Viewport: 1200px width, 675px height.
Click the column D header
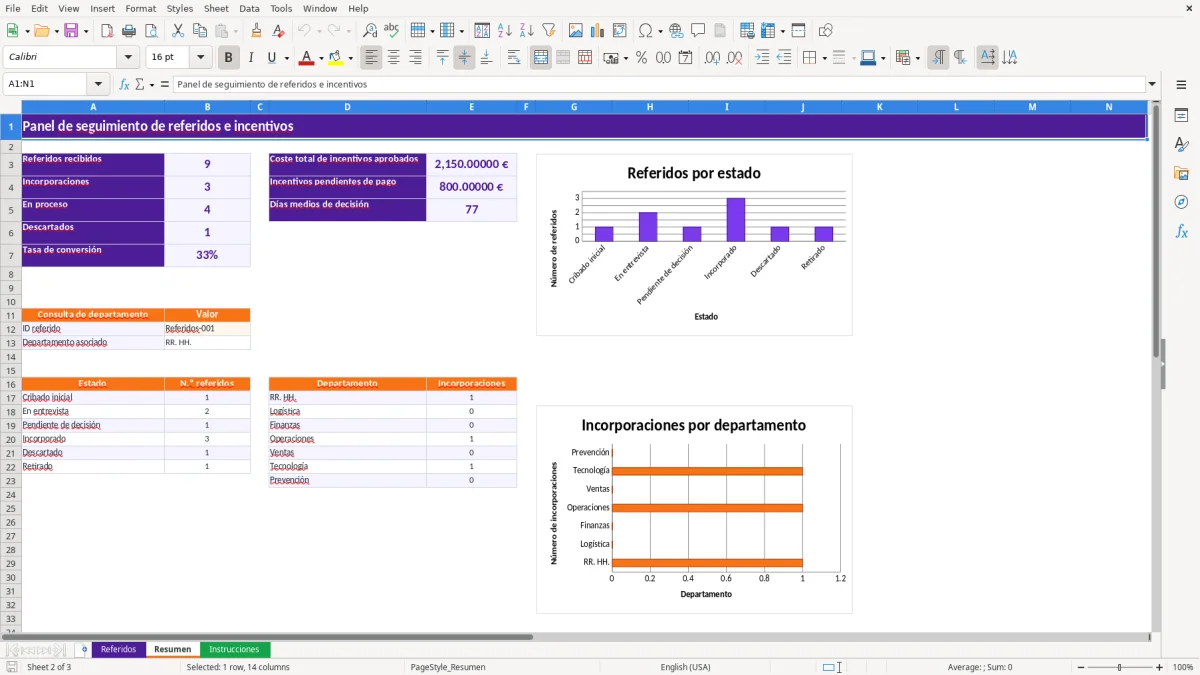pyautogui.click(x=347, y=106)
